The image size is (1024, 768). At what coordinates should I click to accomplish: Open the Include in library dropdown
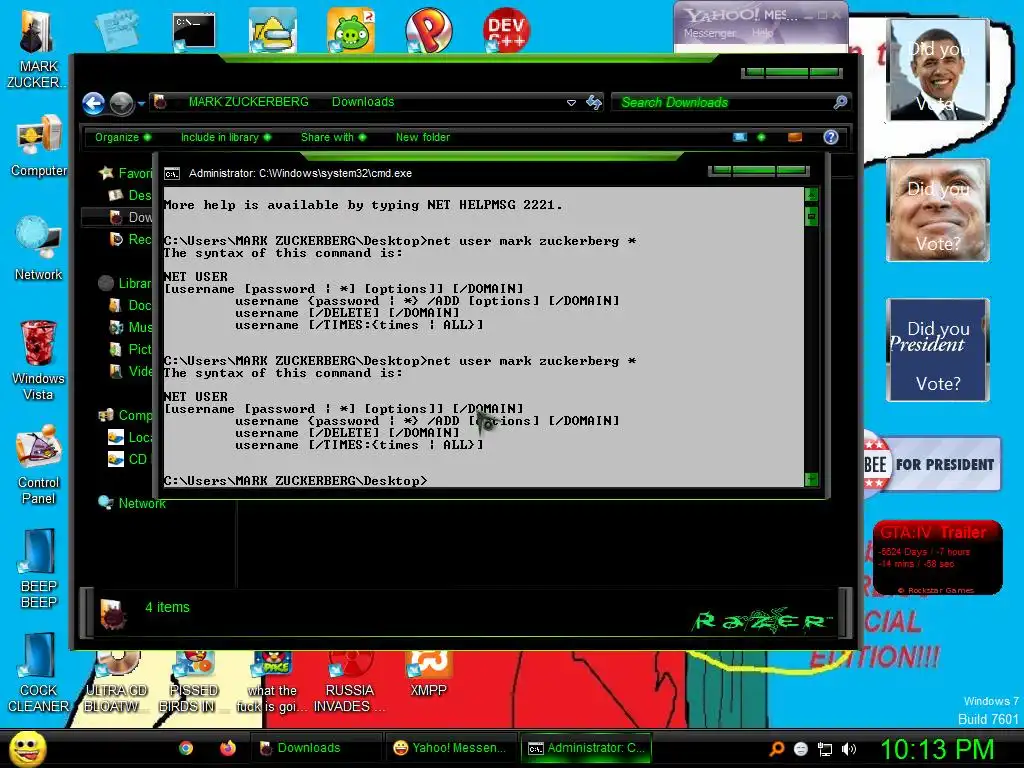click(x=225, y=137)
